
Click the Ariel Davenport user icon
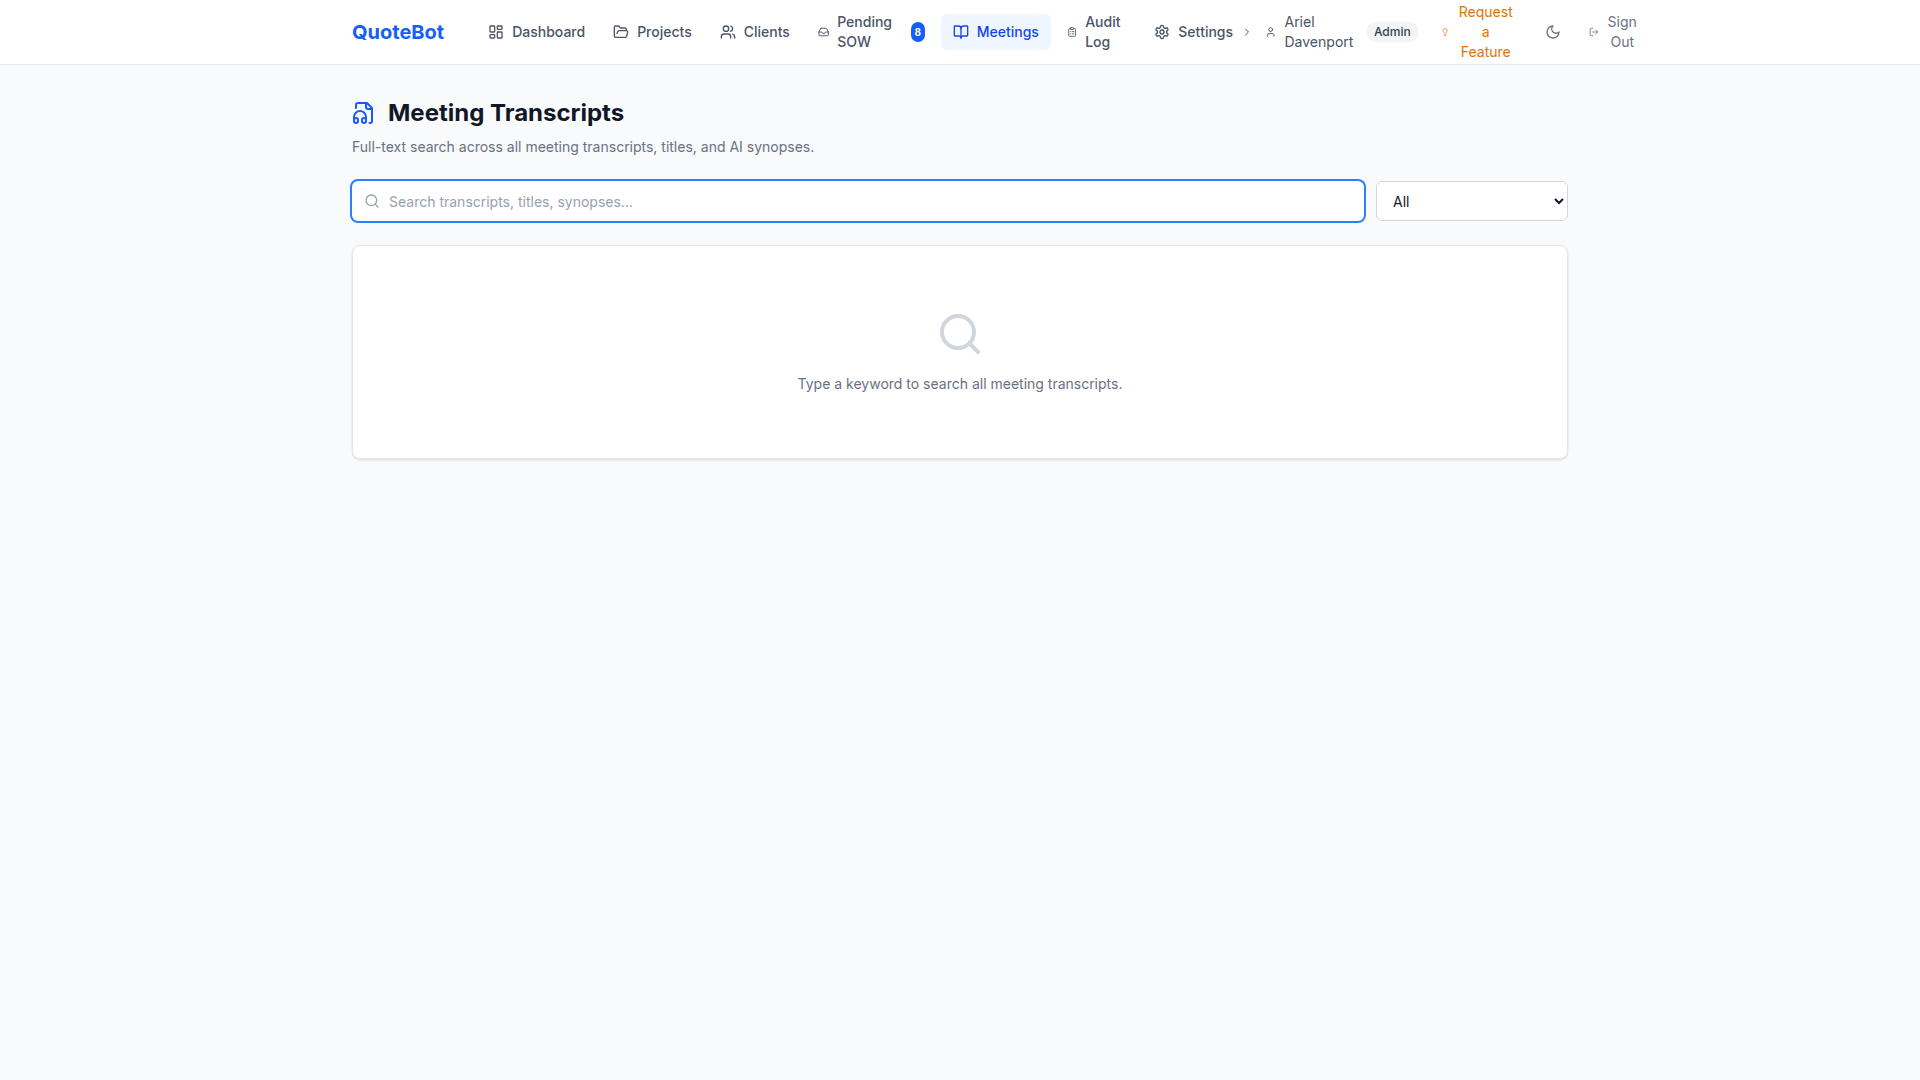pos(1269,31)
